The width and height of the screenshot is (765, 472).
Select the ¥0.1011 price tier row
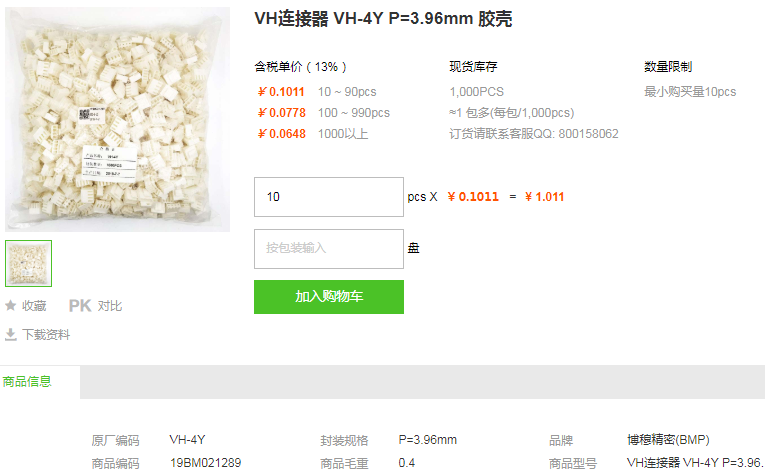tap(317, 92)
